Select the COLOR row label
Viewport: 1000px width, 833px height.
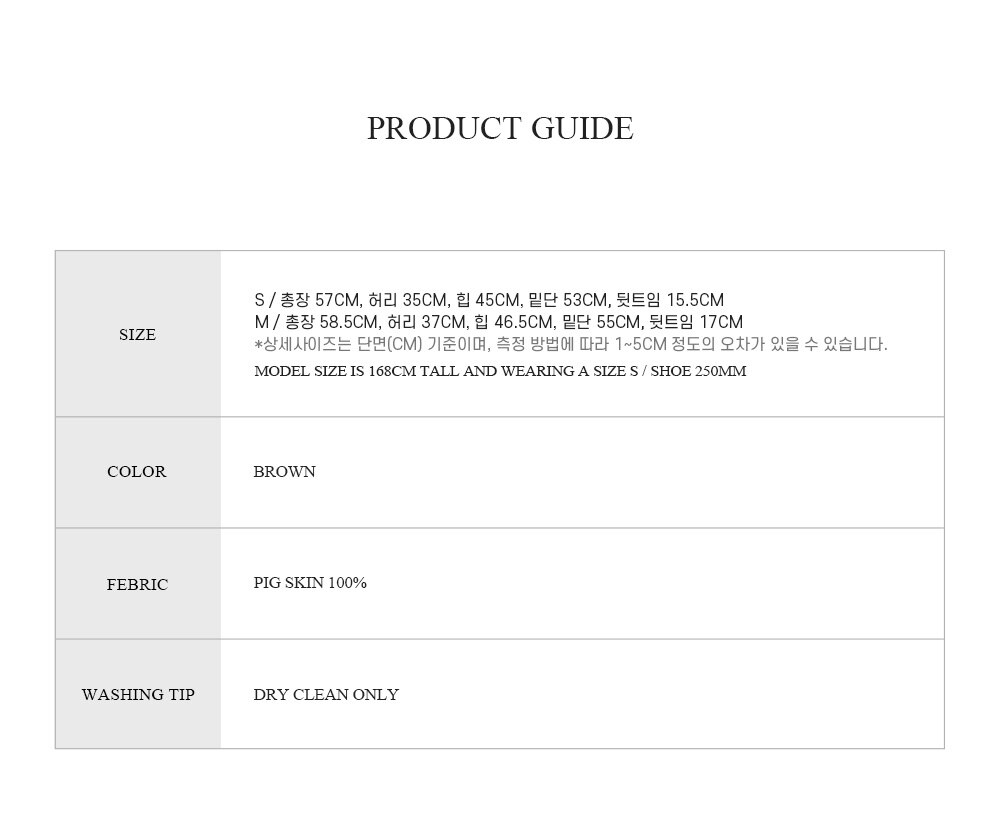click(x=136, y=472)
